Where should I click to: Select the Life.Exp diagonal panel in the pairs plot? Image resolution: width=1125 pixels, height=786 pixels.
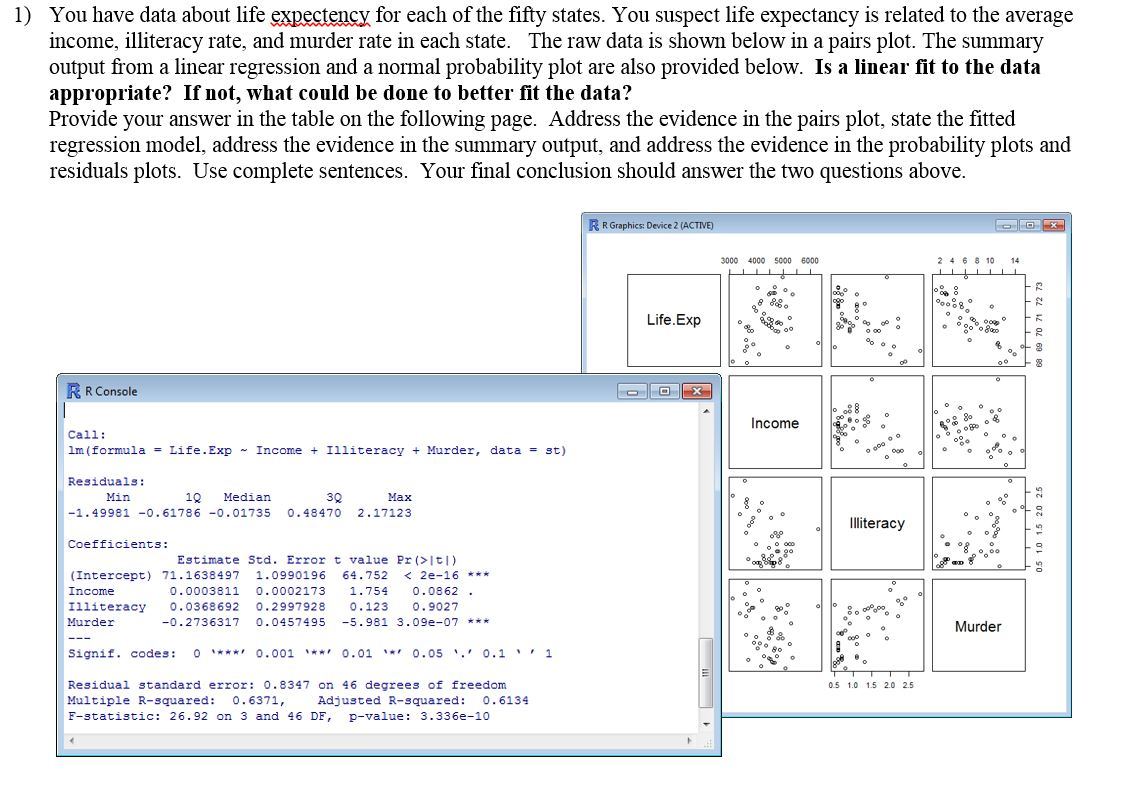(x=673, y=318)
